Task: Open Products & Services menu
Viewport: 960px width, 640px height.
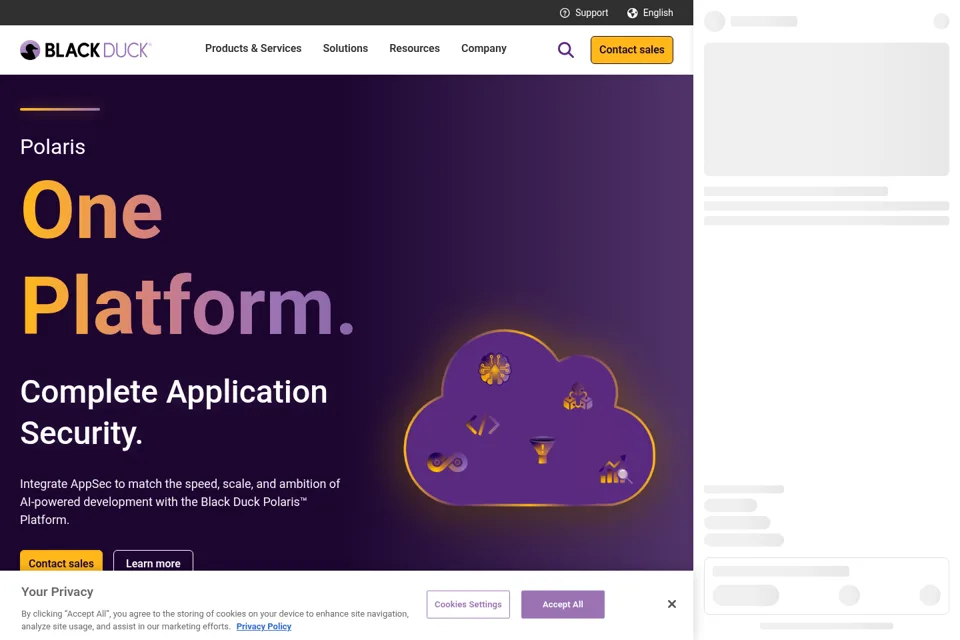Action: click(x=253, y=48)
